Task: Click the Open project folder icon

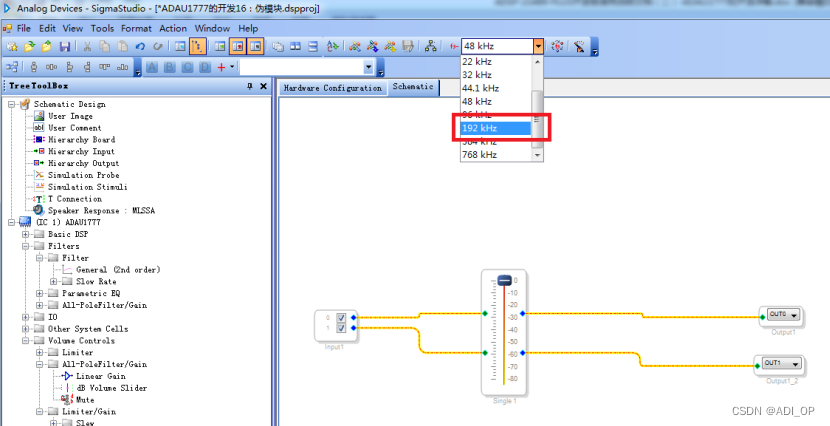Action: click(29, 47)
